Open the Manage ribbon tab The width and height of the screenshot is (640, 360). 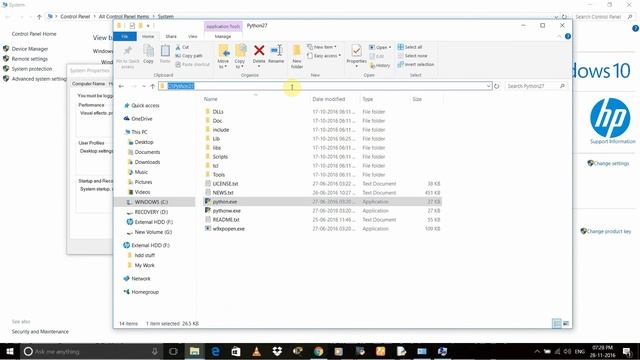(x=223, y=36)
